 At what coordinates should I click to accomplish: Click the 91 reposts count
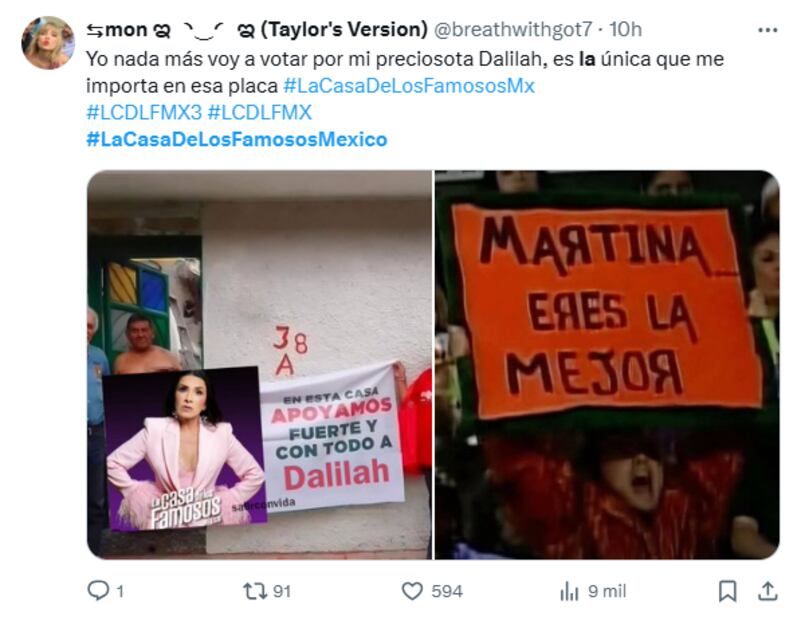pos(282,591)
